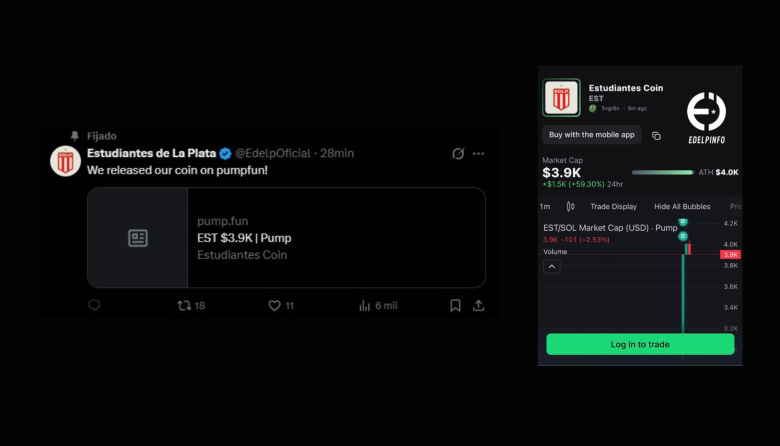Open the pump.fun link preview card
Viewport: 780px width, 446px height.
(286, 238)
